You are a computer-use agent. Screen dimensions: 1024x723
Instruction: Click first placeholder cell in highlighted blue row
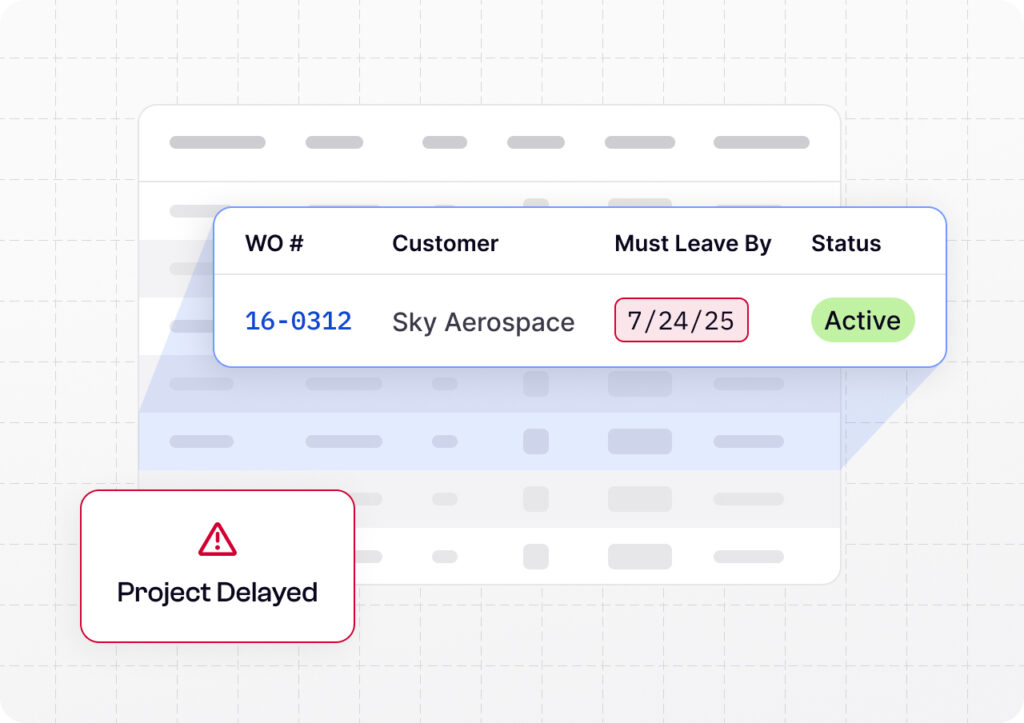coord(201,441)
